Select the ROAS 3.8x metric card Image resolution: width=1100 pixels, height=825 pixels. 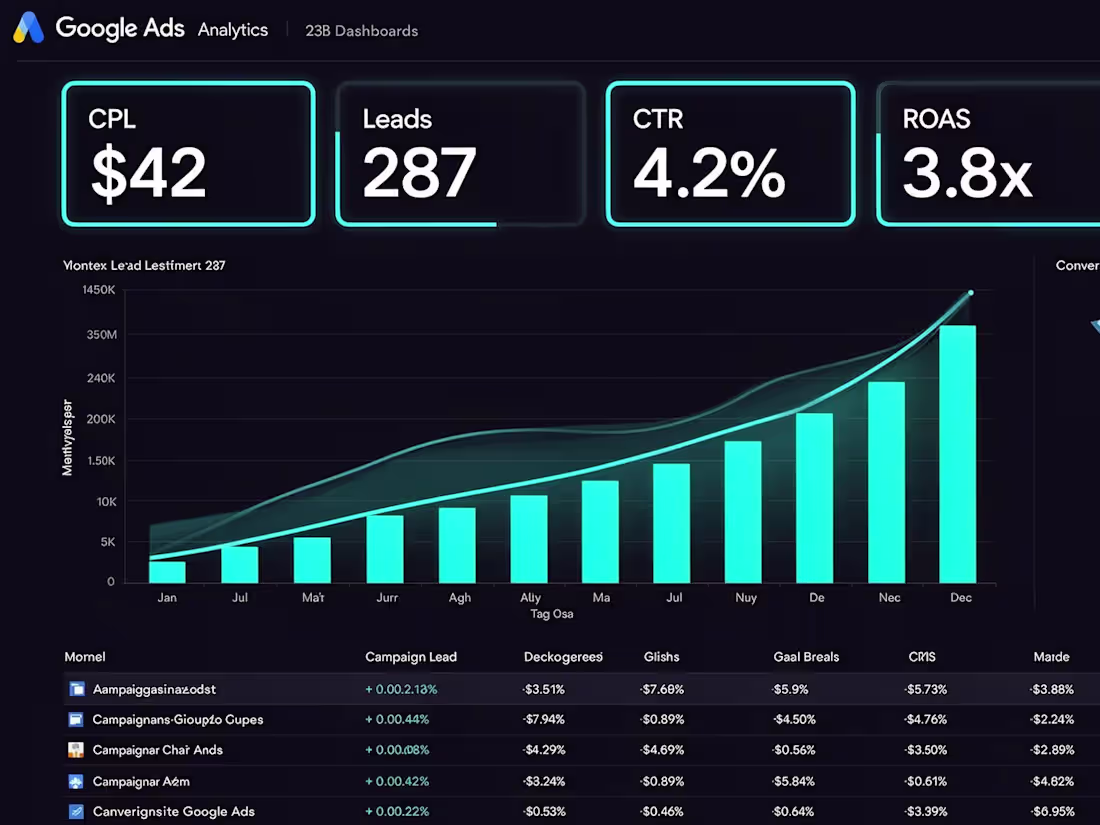point(988,154)
